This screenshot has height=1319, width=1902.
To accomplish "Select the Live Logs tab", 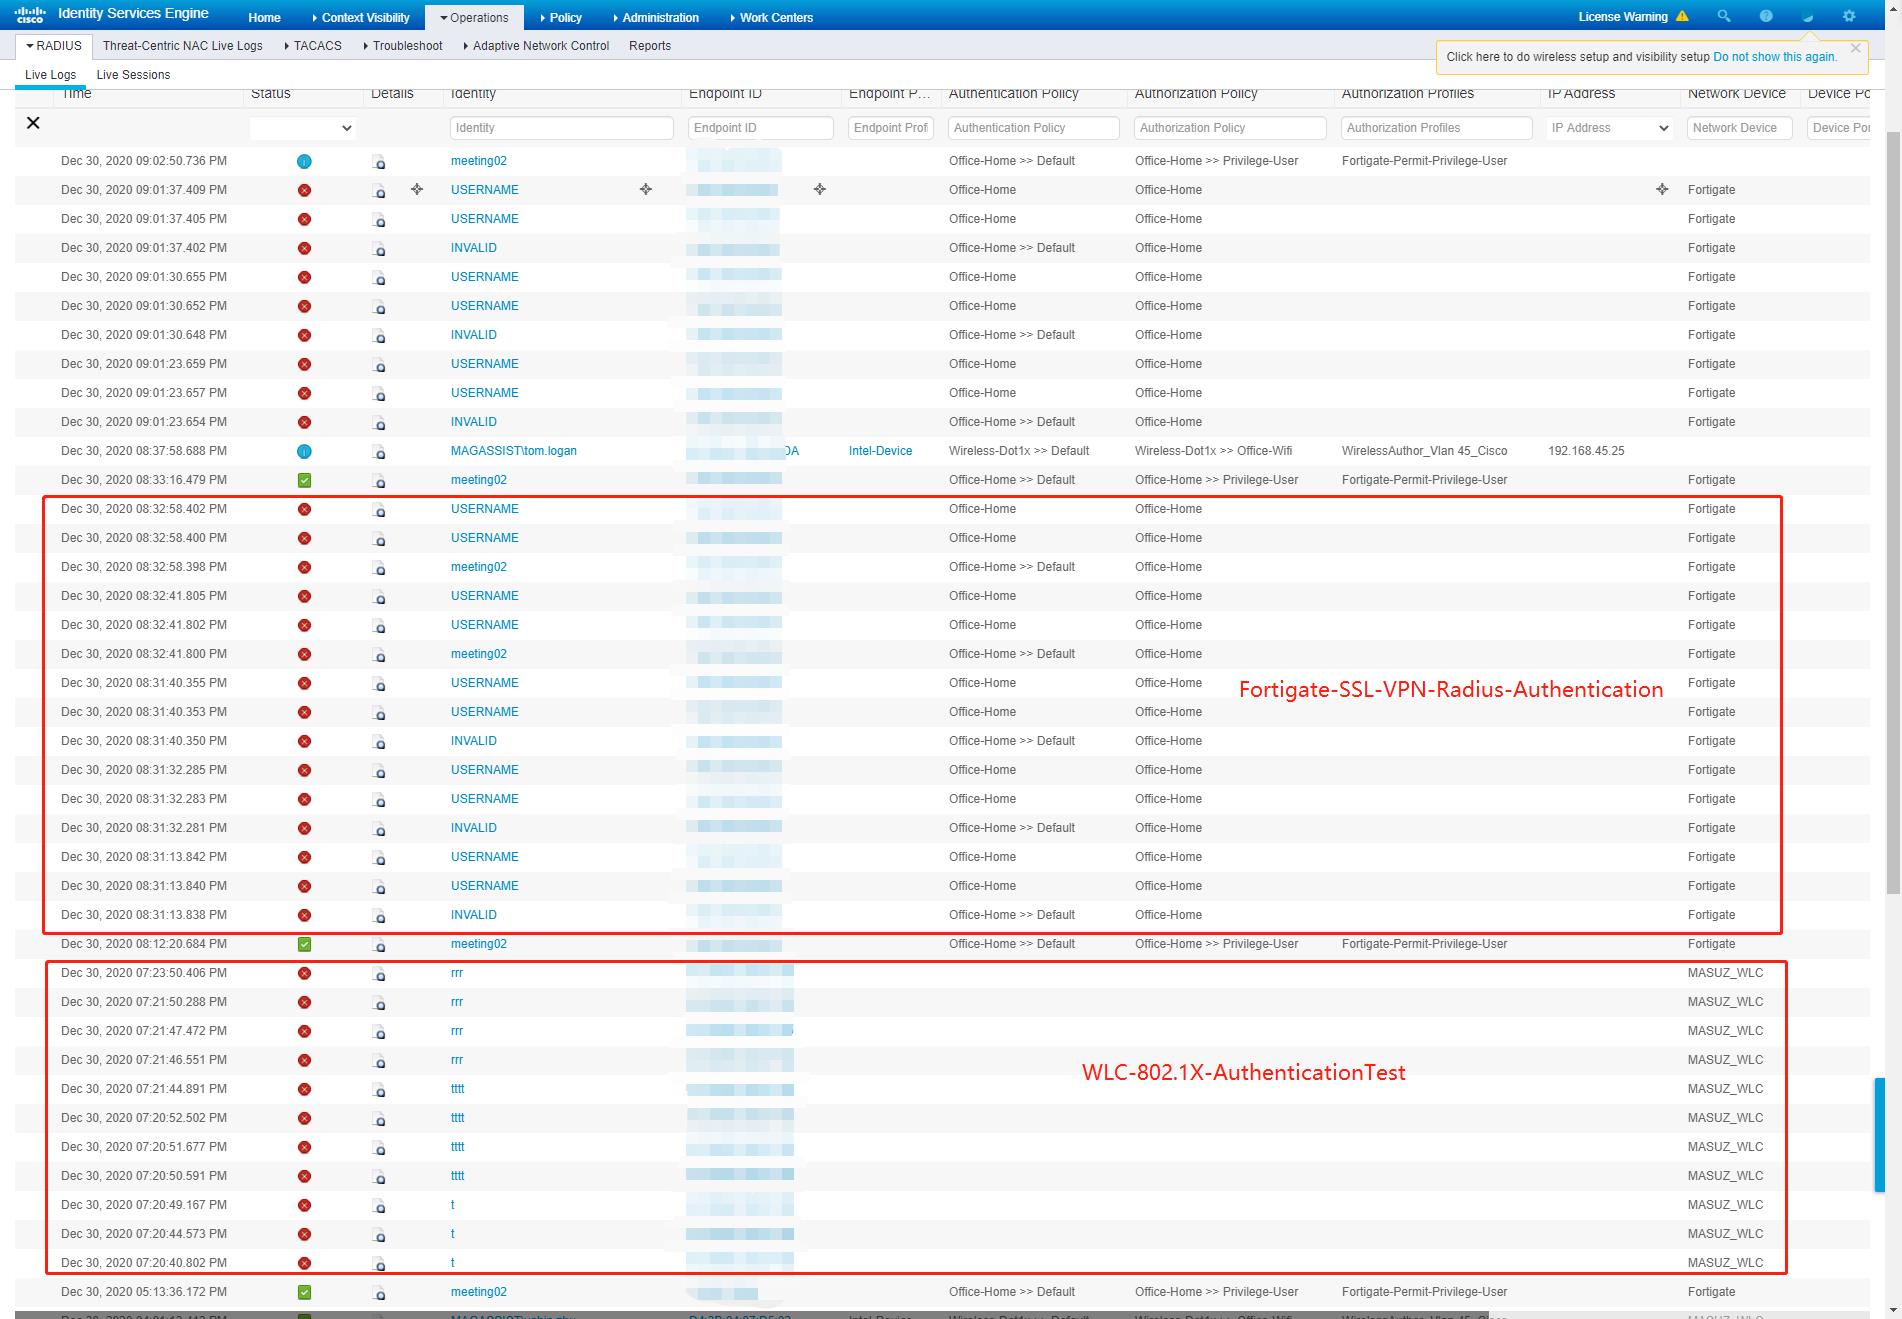I will pos(50,75).
